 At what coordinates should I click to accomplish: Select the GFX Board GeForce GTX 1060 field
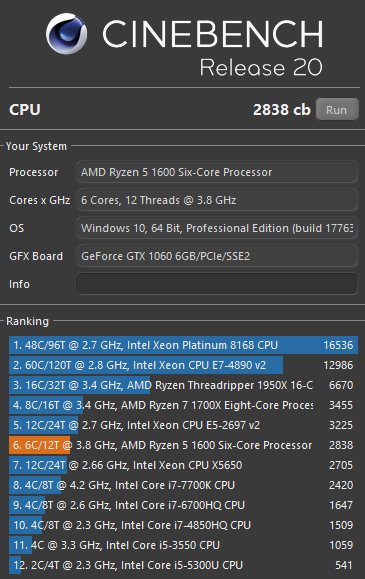pyautogui.click(x=217, y=256)
